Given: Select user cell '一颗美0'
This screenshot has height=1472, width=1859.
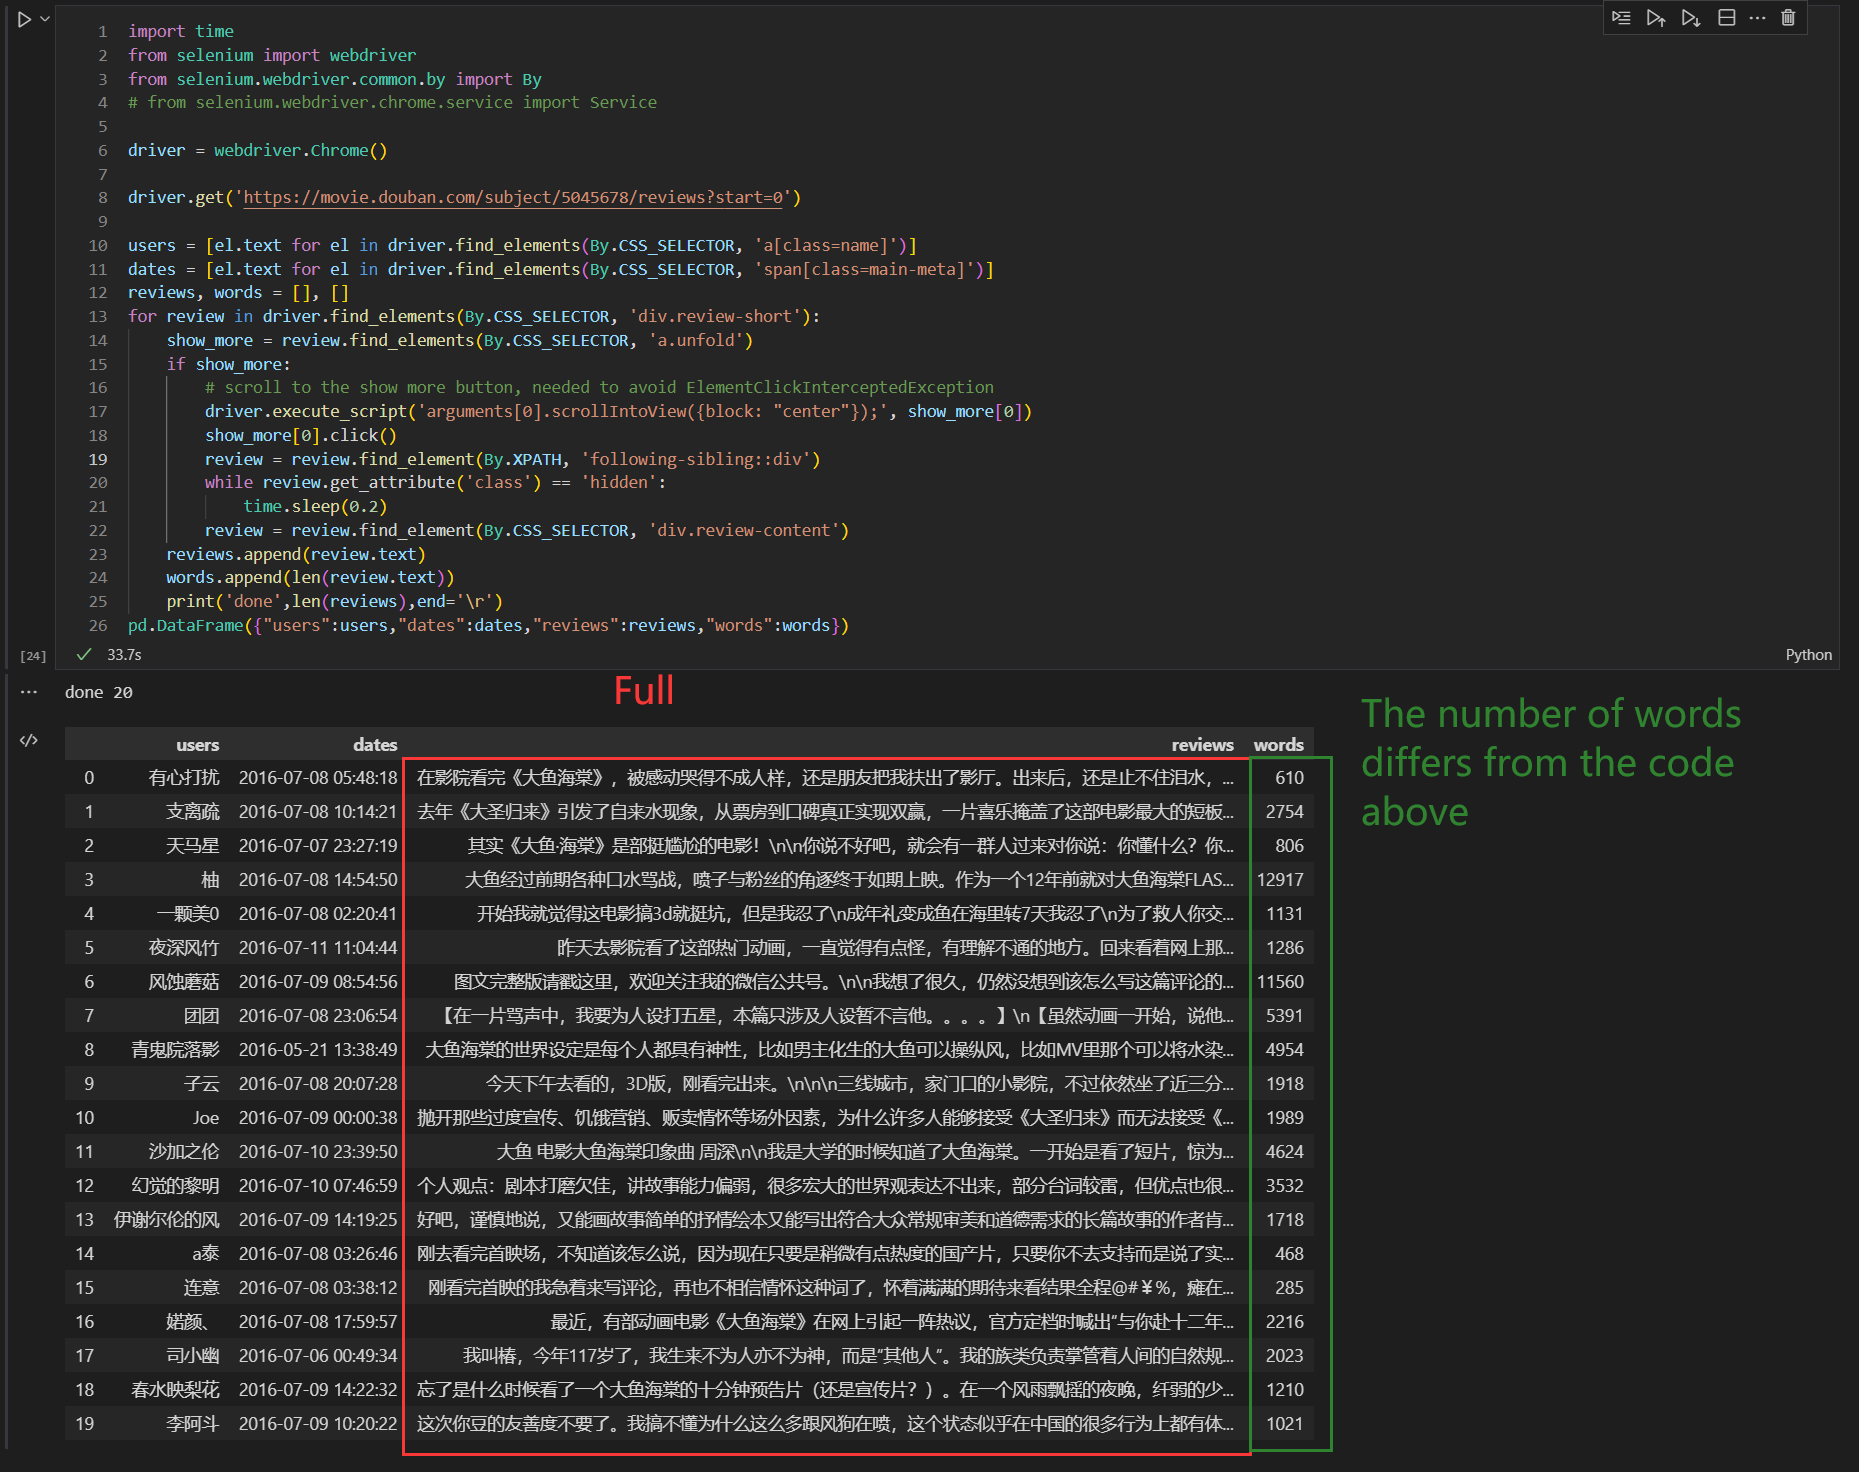Looking at the screenshot, I should point(187,914).
